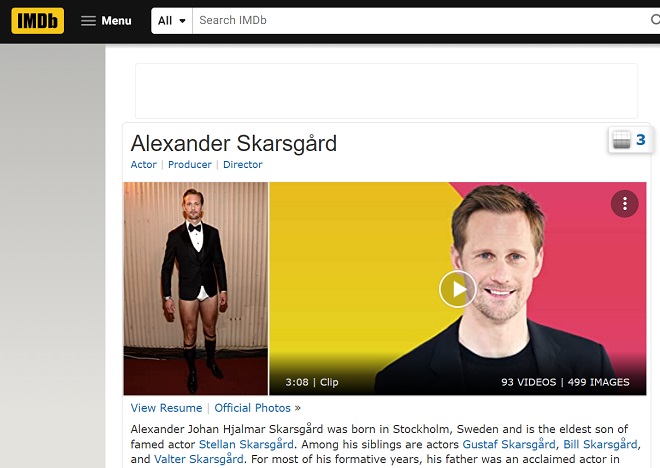Open the three-dot options on video
This screenshot has height=468, width=660.
click(625, 204)
